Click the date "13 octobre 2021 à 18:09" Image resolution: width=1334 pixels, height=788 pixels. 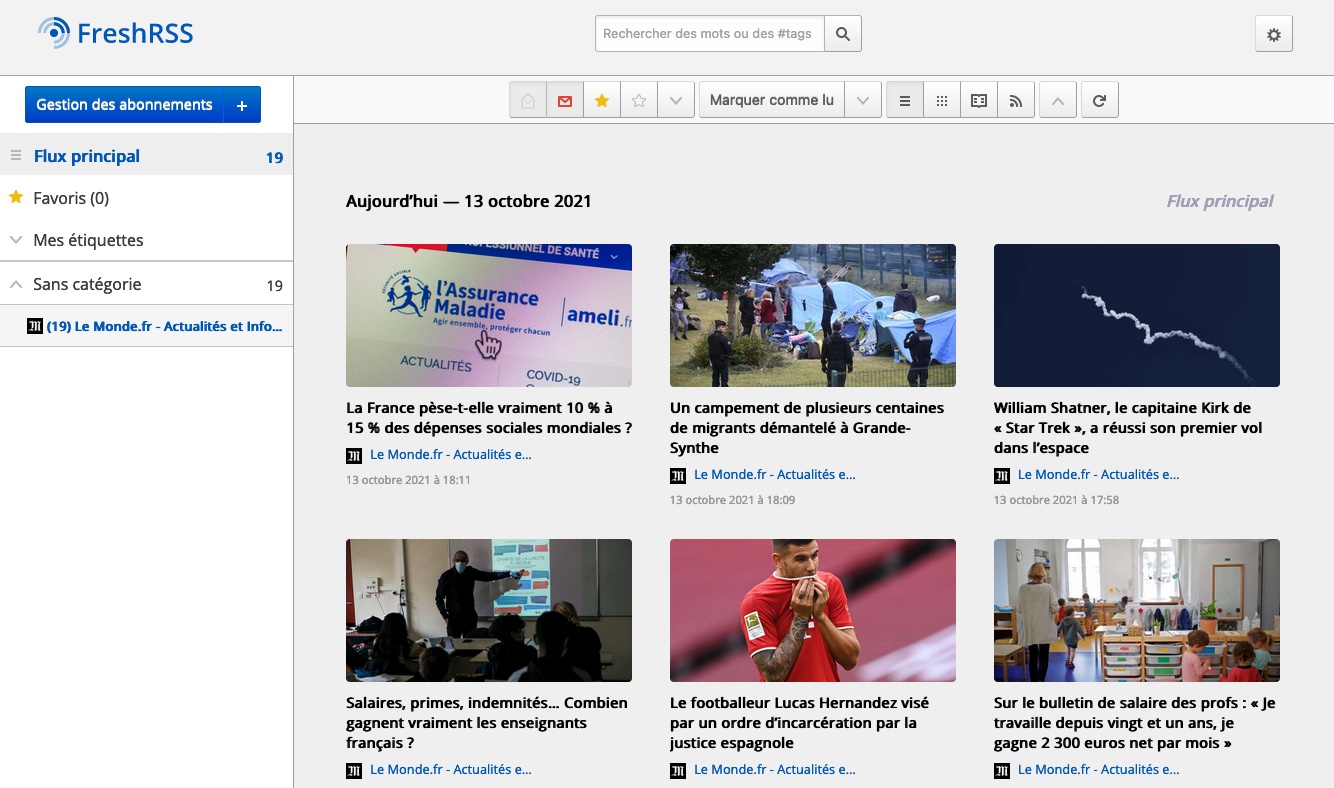[732, 500]
